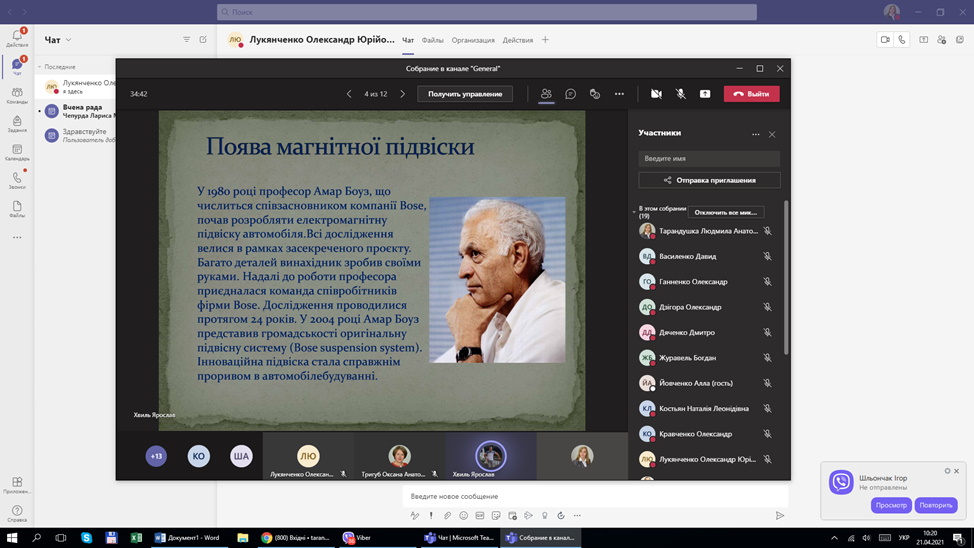The image size is (974, 548).
Task: Open the Чат dropdown header
Action: tap(58, 40)
